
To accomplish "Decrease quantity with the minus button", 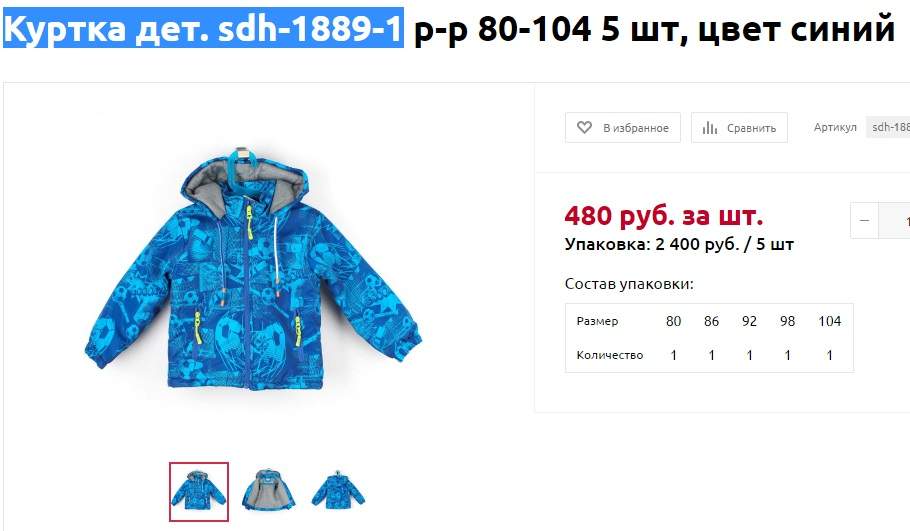I will [x=864, y=220].
